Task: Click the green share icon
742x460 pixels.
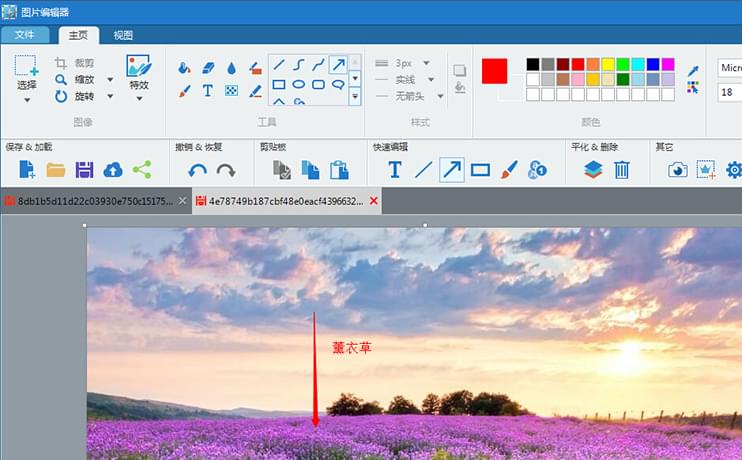Action: [x=142, y=169]
